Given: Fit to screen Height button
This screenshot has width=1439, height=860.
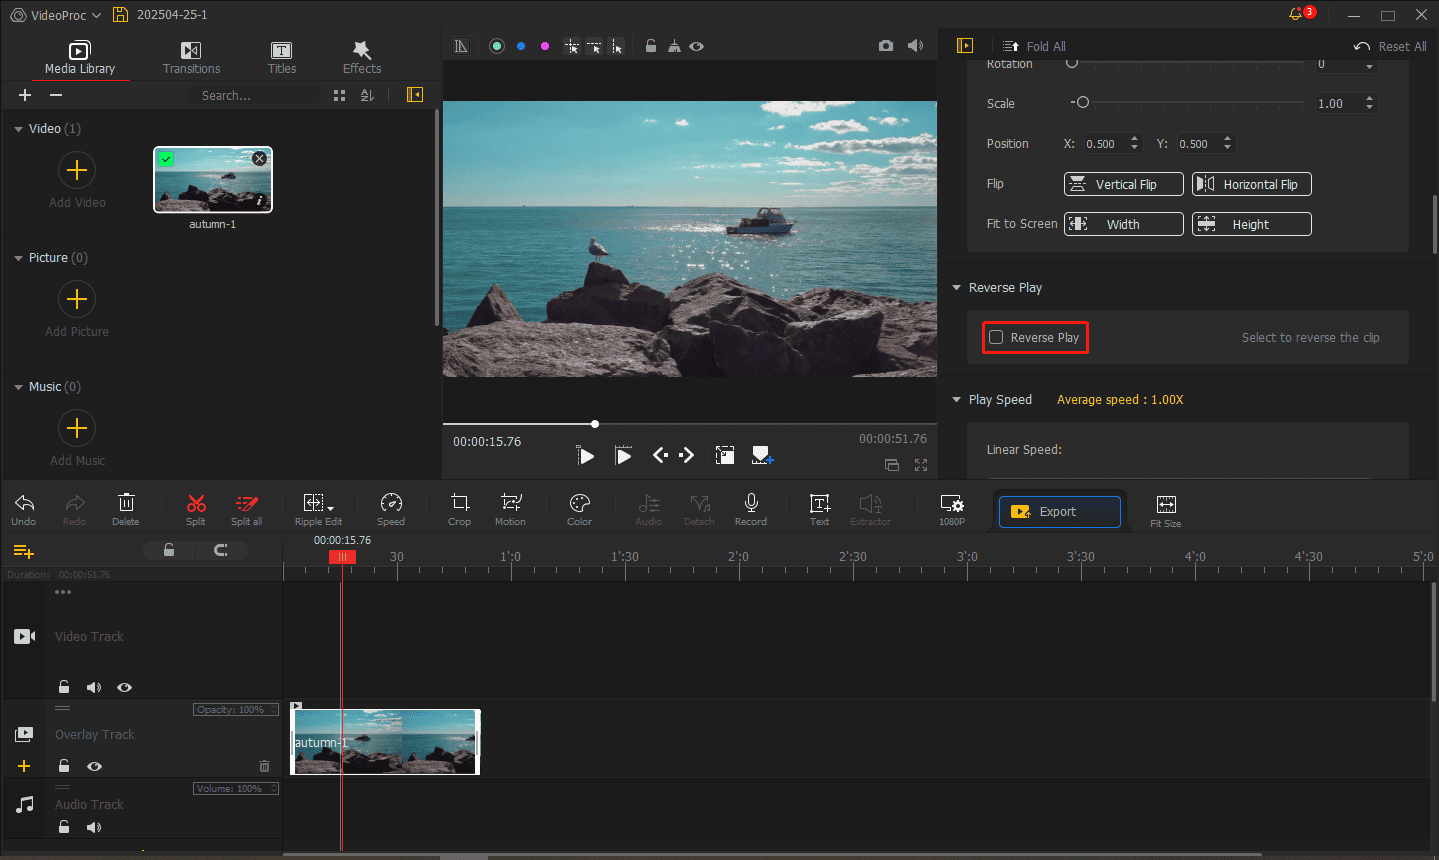Looking at the screenshot, I should click(1252, 224).
